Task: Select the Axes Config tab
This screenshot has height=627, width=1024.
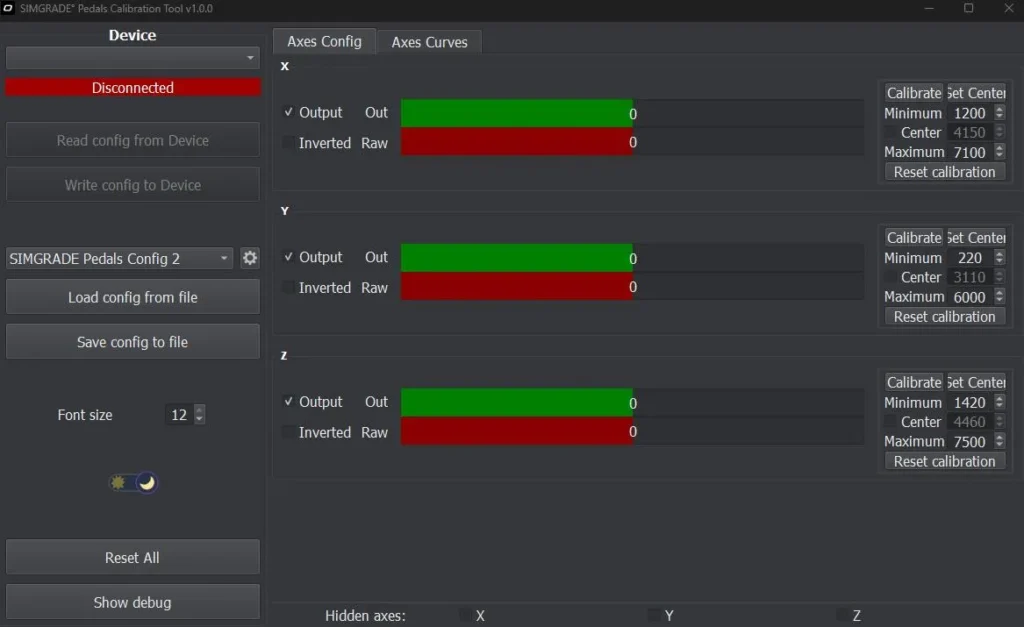Action: (x=324, y=41)
